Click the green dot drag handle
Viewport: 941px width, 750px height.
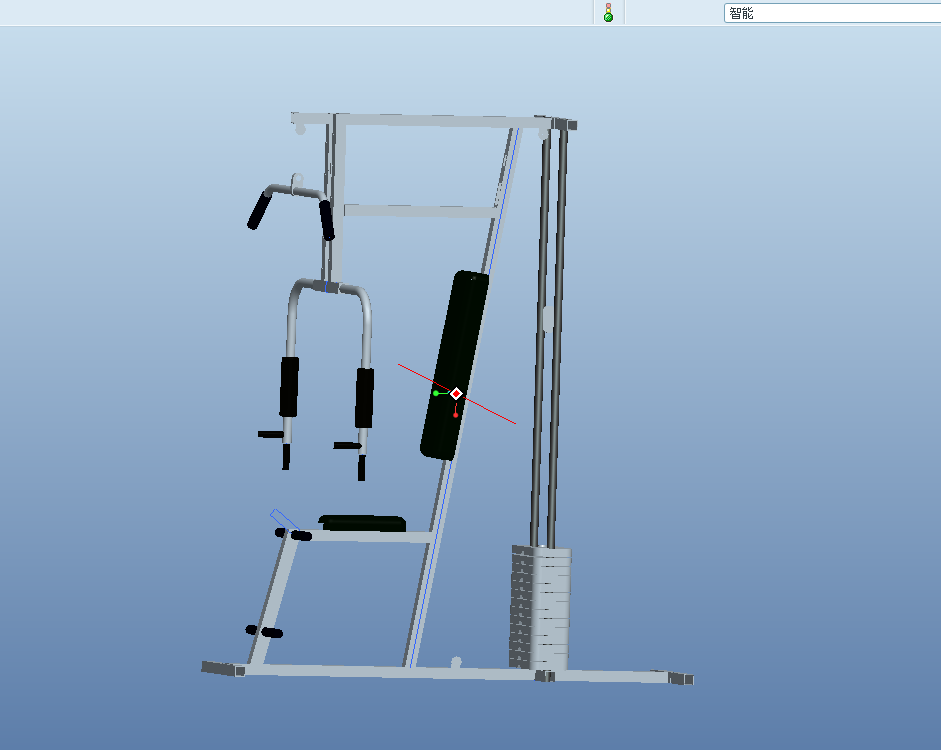coord(436,393)
